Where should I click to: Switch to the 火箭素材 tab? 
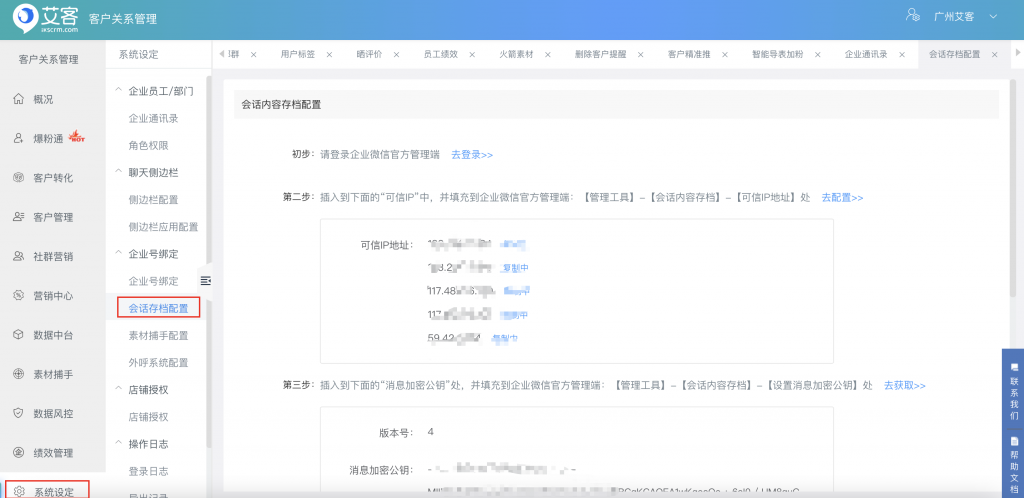tap(517, 54)
